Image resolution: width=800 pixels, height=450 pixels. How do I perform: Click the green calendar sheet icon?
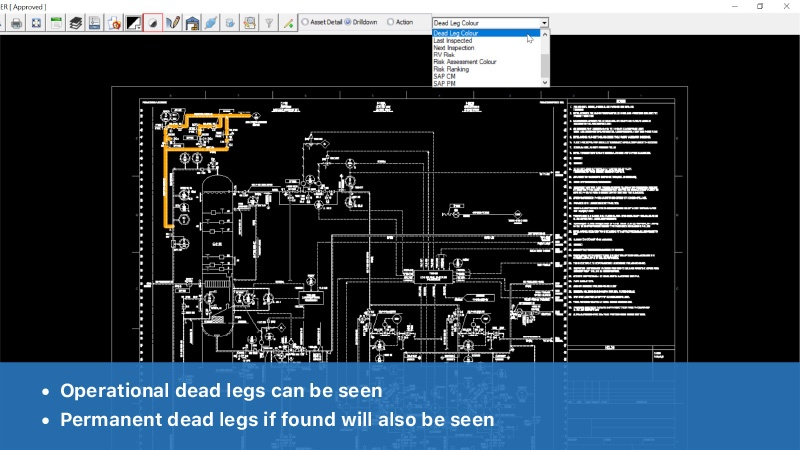pyautogui.click(x=55, y=22)
